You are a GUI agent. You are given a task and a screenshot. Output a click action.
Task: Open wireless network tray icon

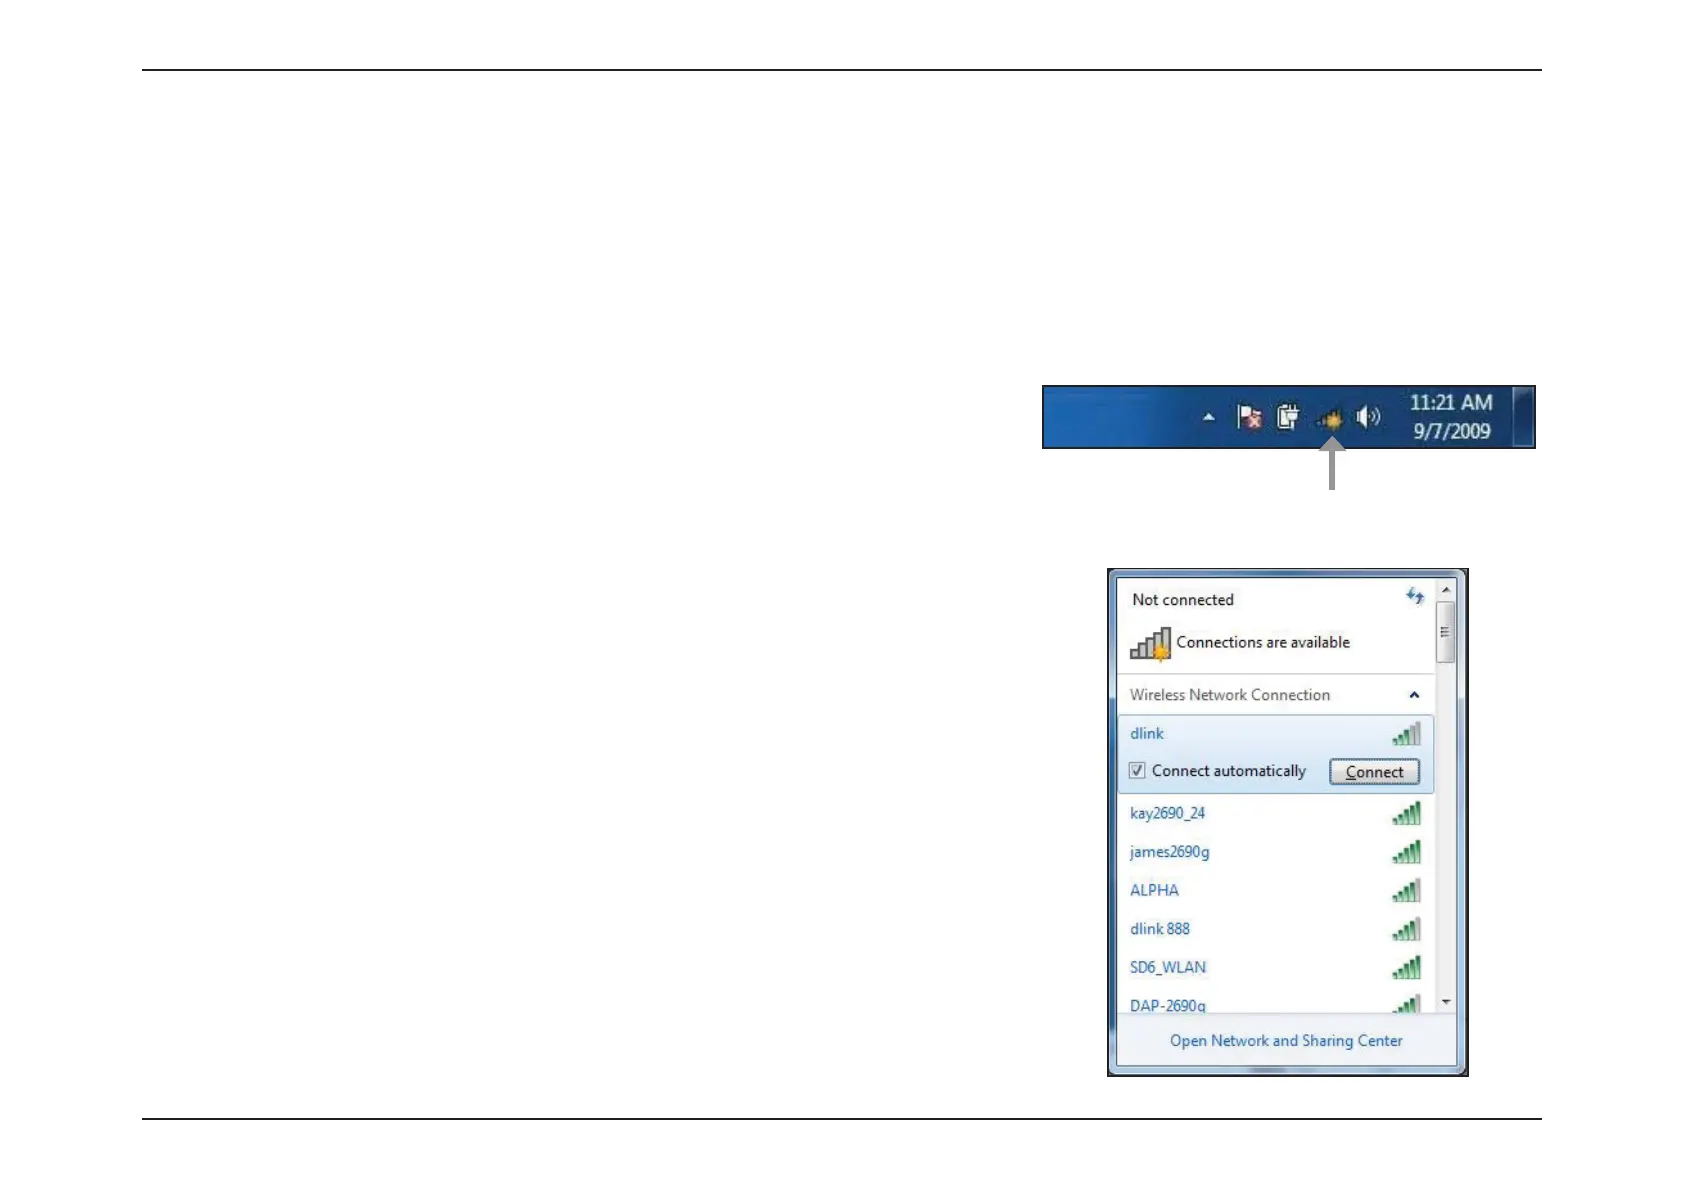coord(1330,418)
